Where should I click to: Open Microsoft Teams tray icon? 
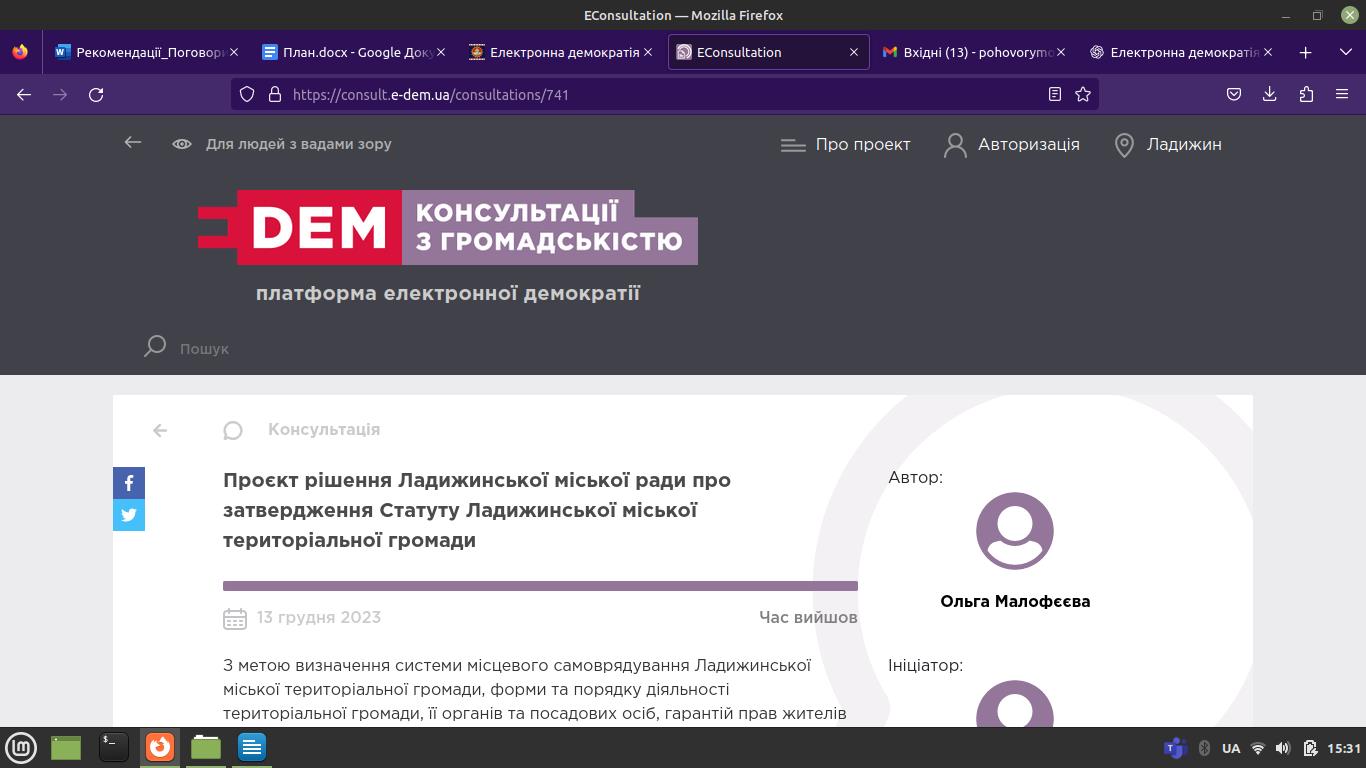point(1175,748)
